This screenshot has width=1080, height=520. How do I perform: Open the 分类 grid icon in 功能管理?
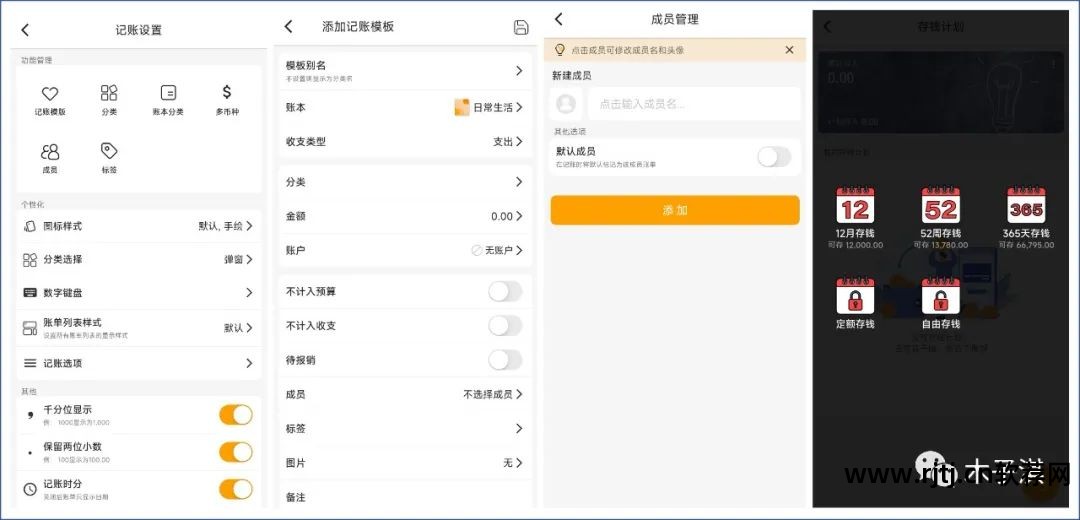(109, 93)
